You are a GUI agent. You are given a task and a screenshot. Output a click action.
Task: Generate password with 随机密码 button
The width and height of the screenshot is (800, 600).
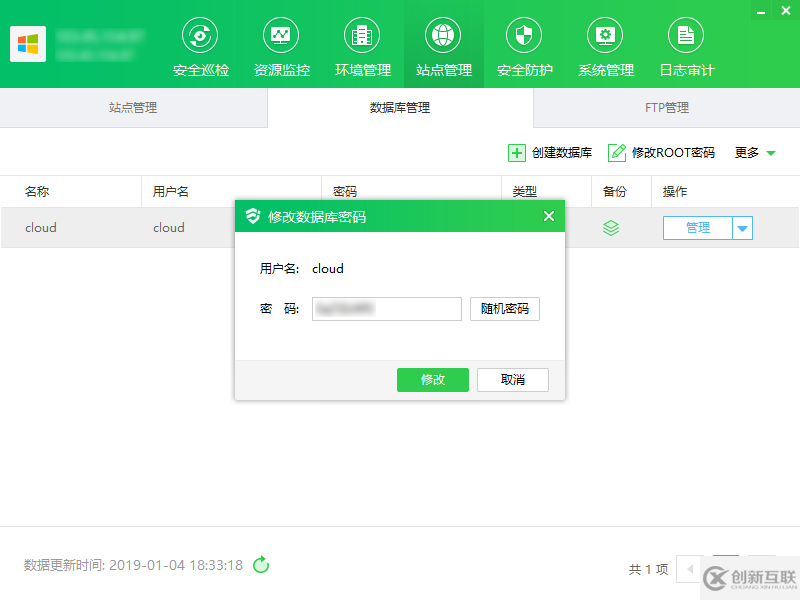pyautogui.click(x=505, y=309)
